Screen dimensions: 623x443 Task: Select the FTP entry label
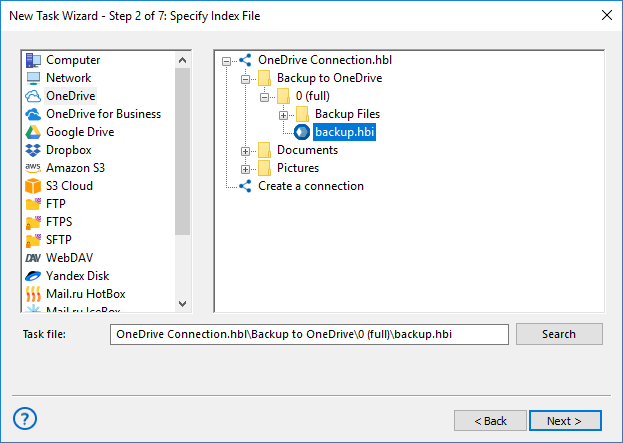click(x=56, y=204)
